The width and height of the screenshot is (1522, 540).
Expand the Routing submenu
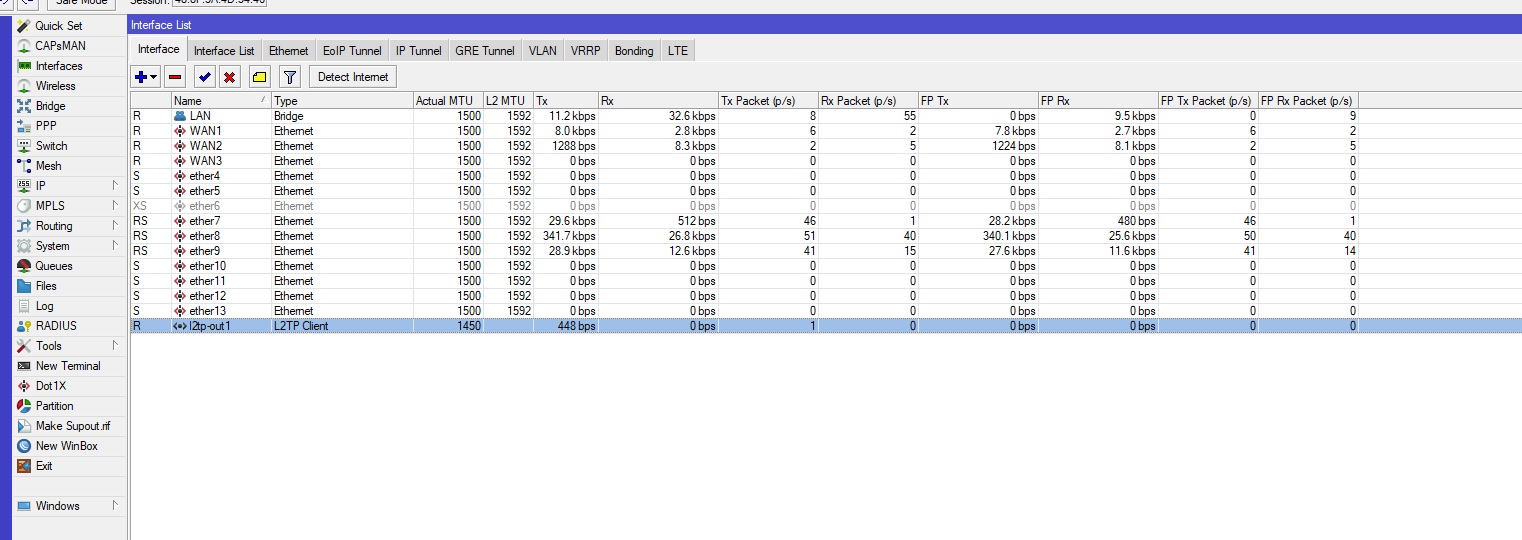click(x=114, y=225)
